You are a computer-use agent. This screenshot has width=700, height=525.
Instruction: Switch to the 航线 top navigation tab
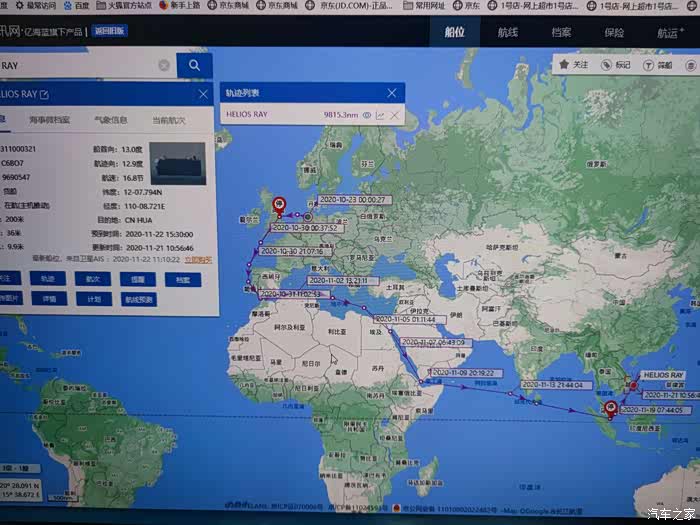(x=508, y=32)
